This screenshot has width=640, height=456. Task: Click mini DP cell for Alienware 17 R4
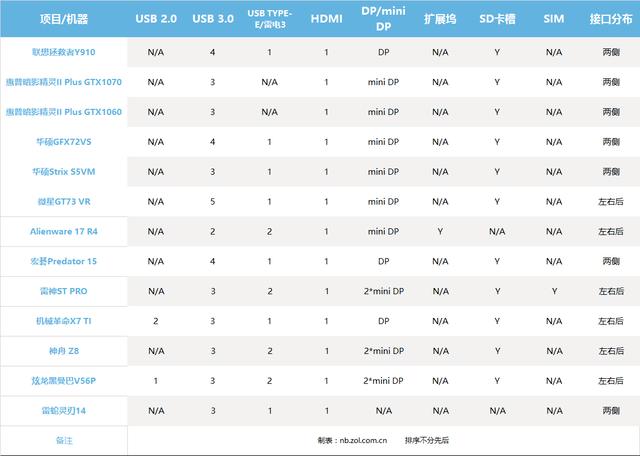[x=383, y=231]
